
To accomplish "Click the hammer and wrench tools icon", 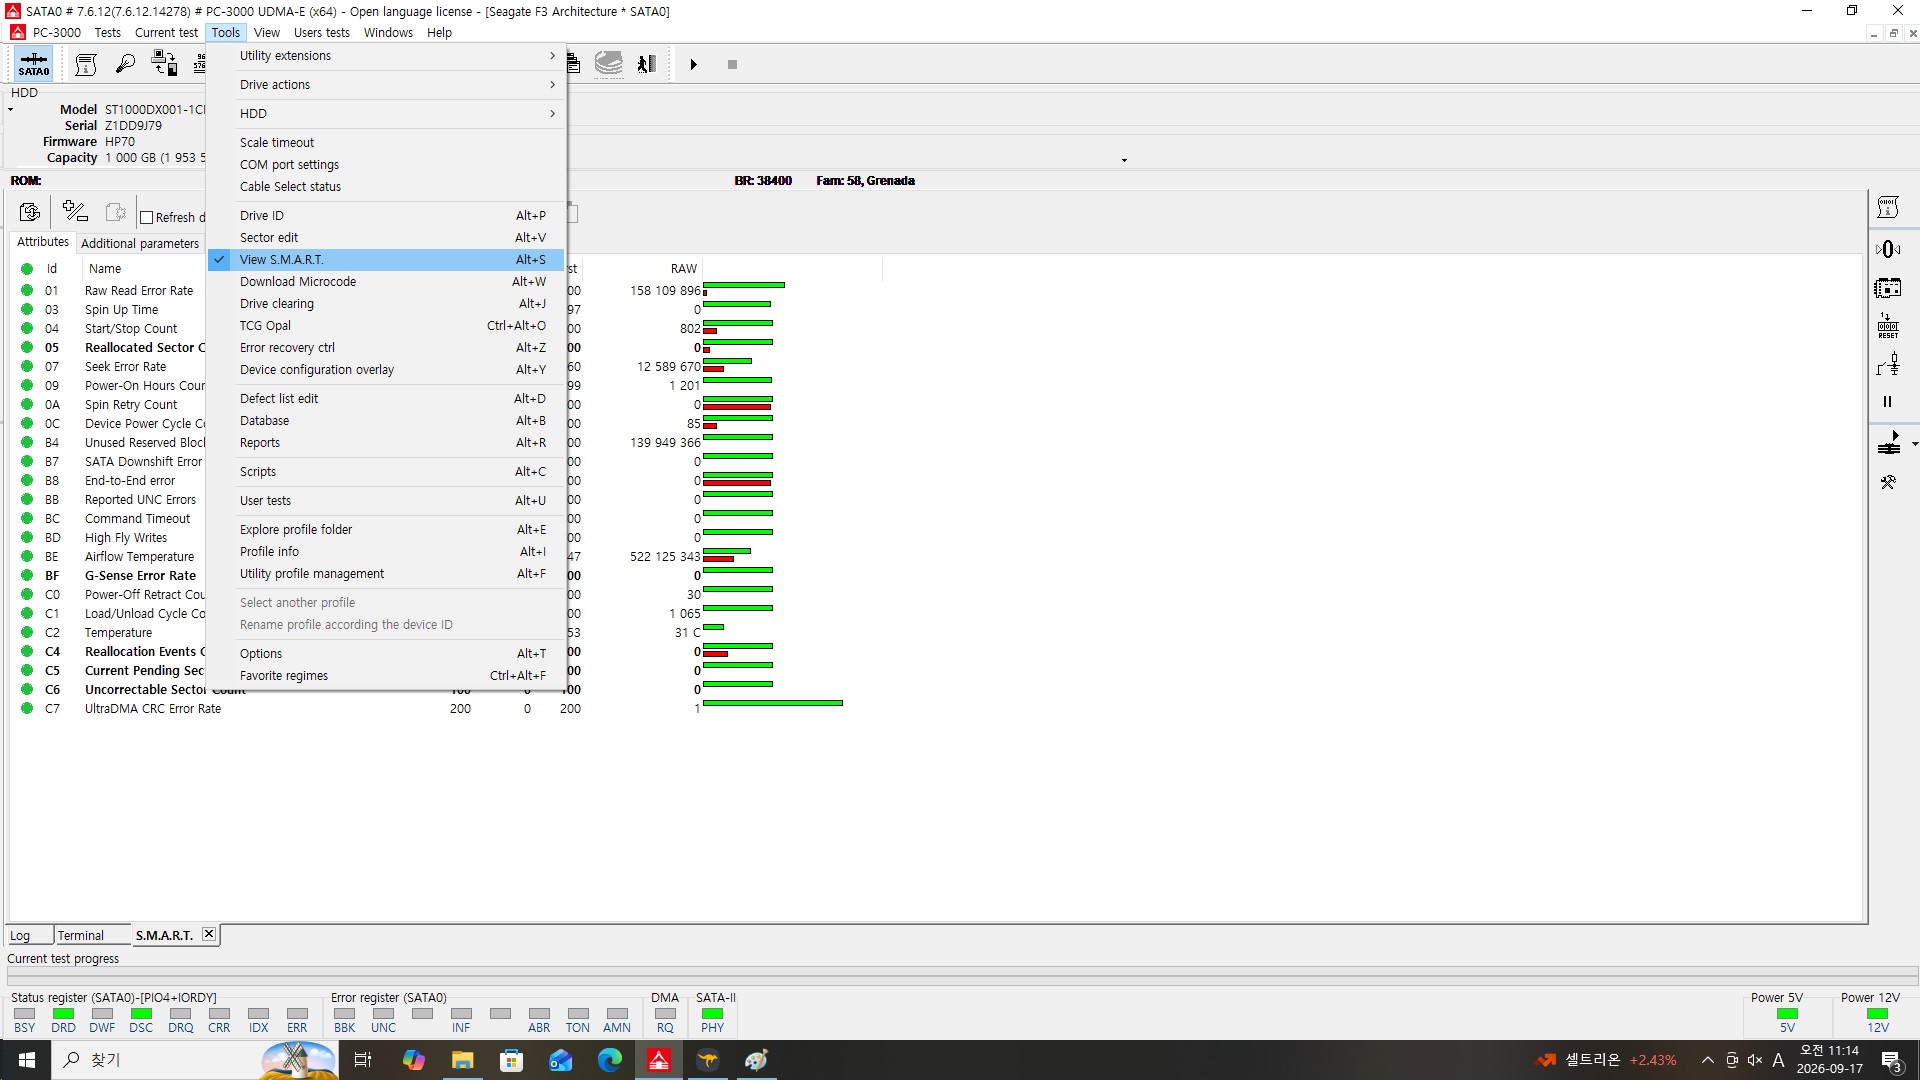I will coord(1888,482).
